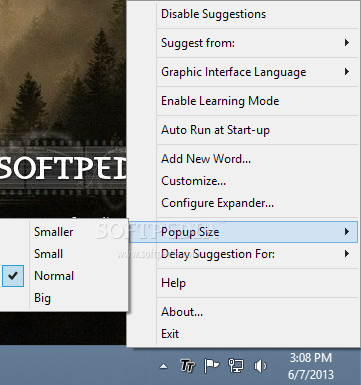This screenshot has width=361, height=385.
Task: Click the Tt app tray icon
Action: [187, 366]
